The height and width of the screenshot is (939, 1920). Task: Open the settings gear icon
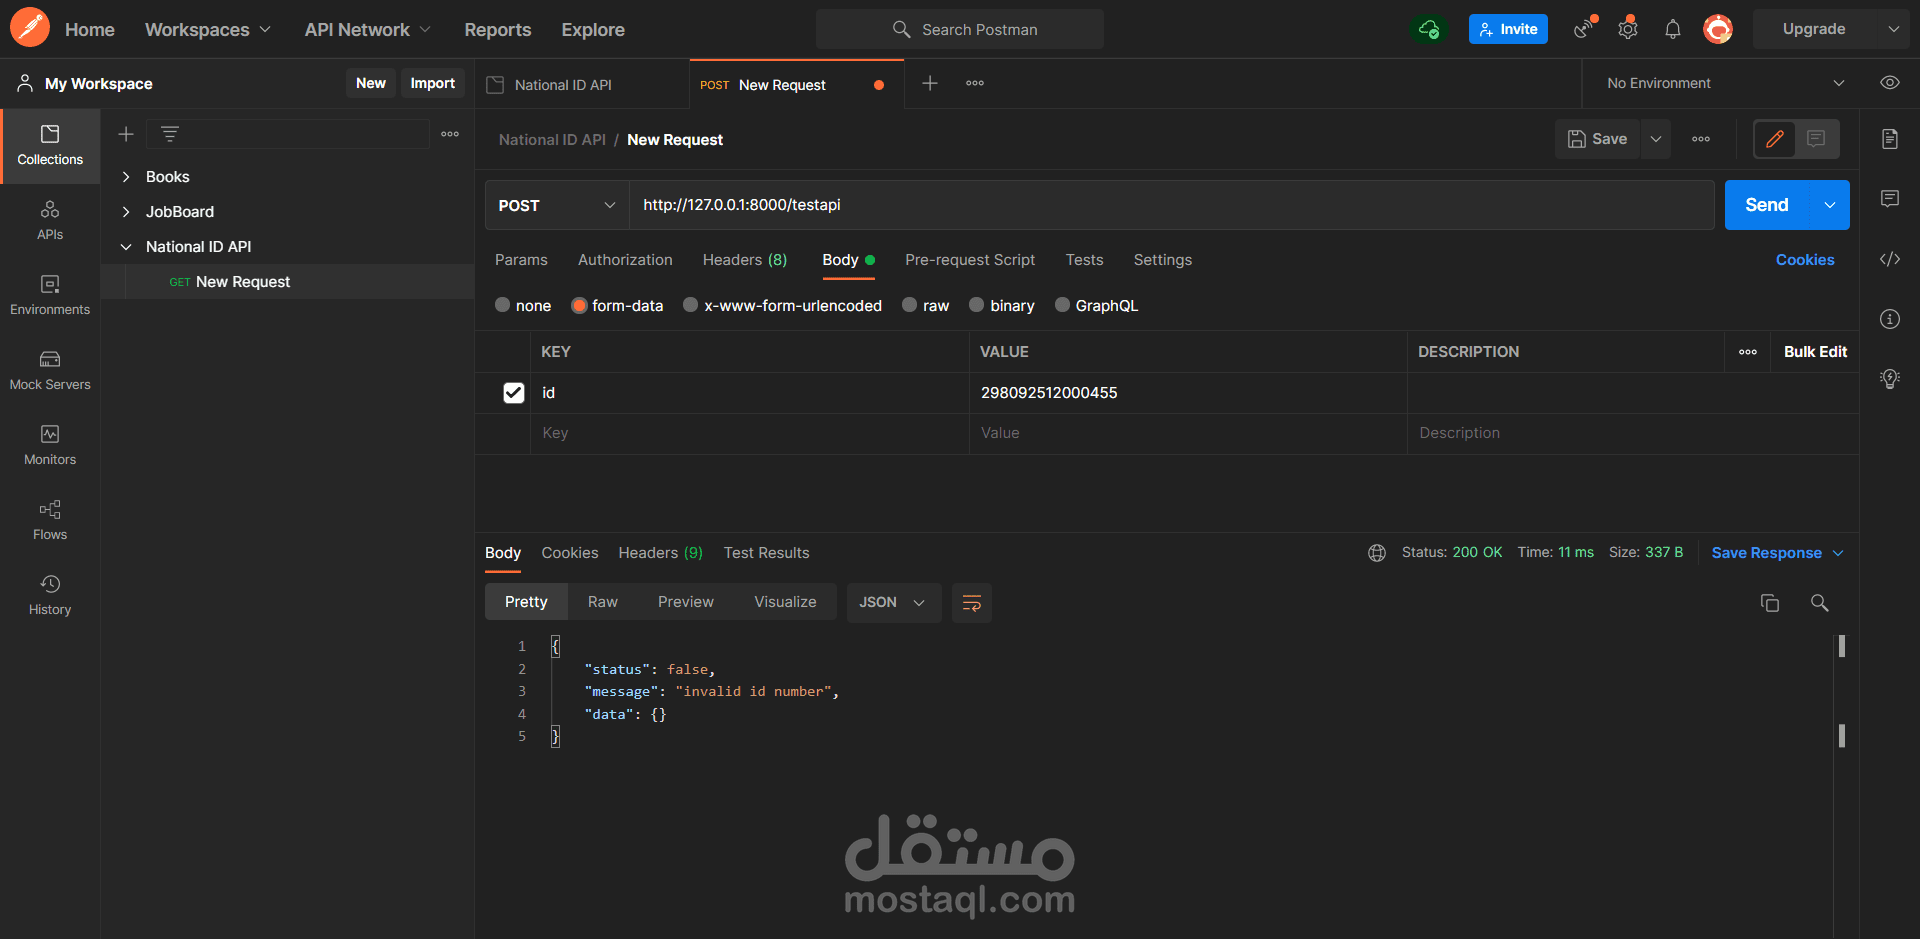point(1628,29)
